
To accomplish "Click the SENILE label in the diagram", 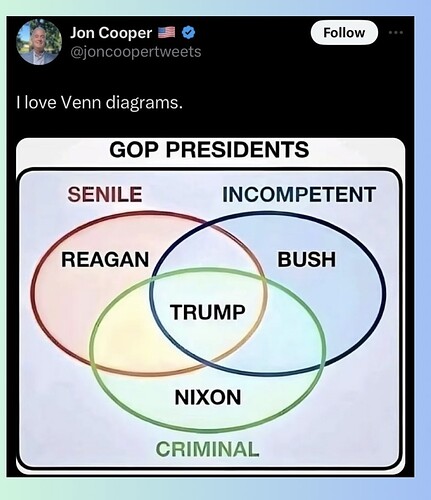I will (x=105, y=194).
